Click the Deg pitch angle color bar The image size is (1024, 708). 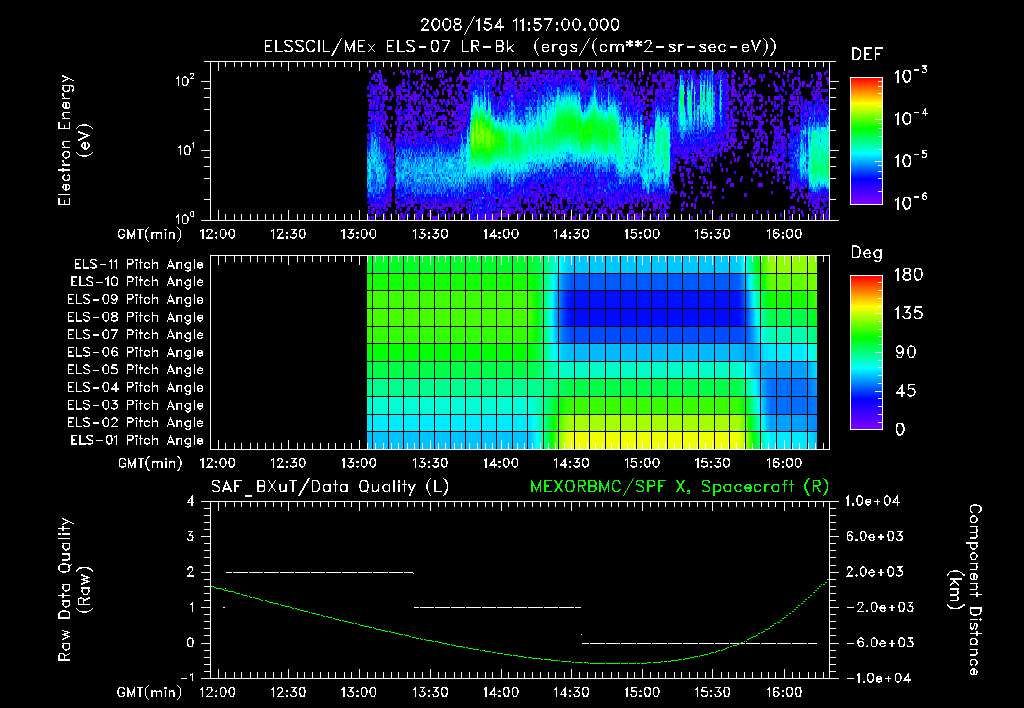pyautogui.click(x=866, y=353)
